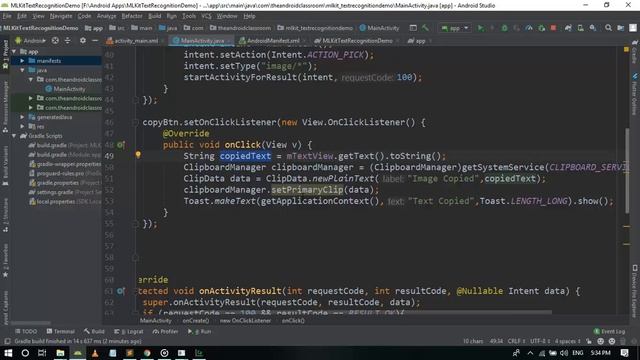Click the red Stop button

point(553,28)
